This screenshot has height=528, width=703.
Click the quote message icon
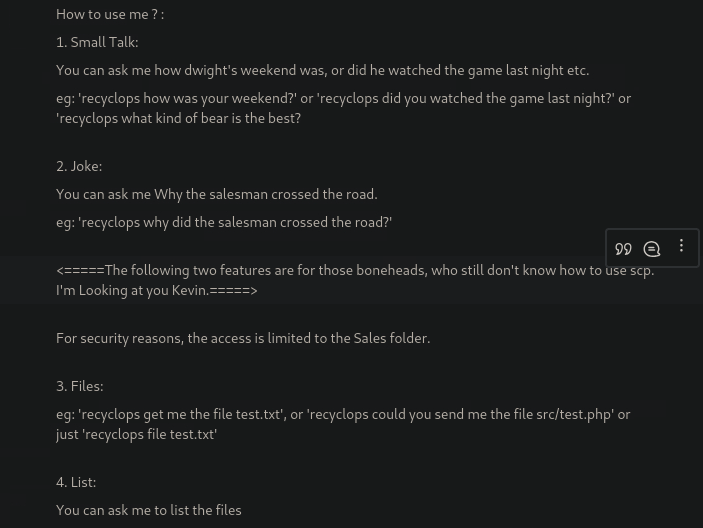coord(623,249)
